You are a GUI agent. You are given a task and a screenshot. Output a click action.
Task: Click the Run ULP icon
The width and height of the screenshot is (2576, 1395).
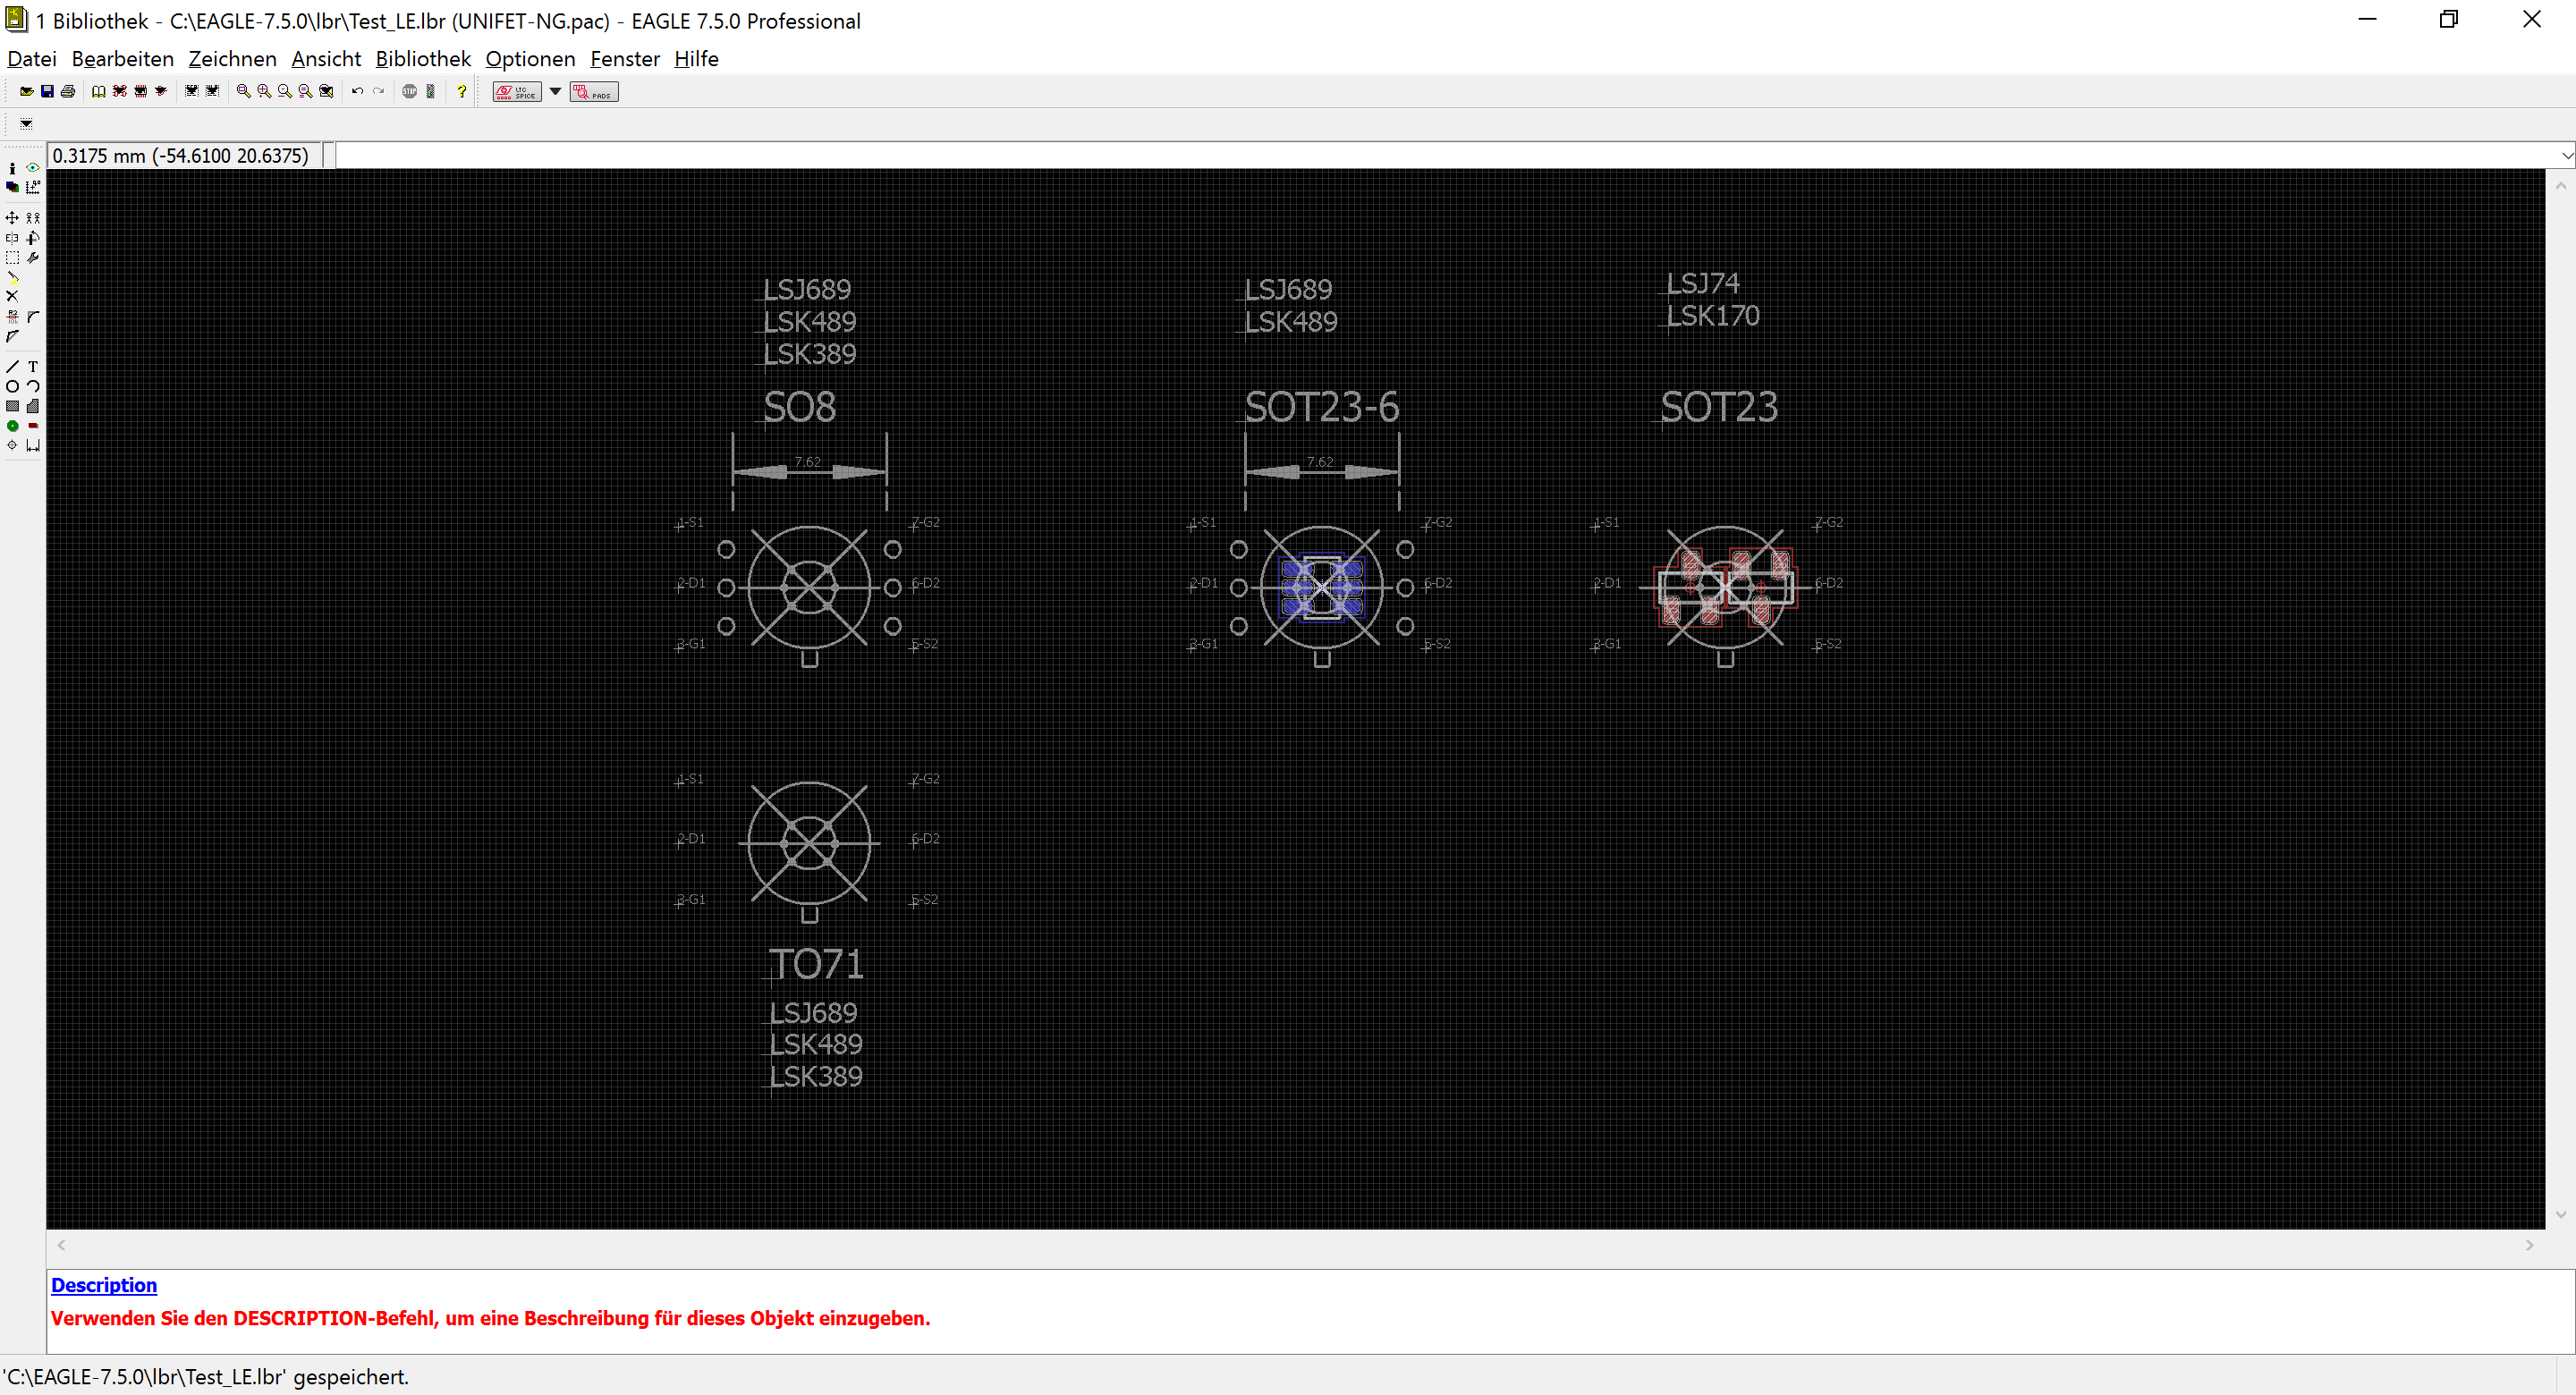pos(212,92)
